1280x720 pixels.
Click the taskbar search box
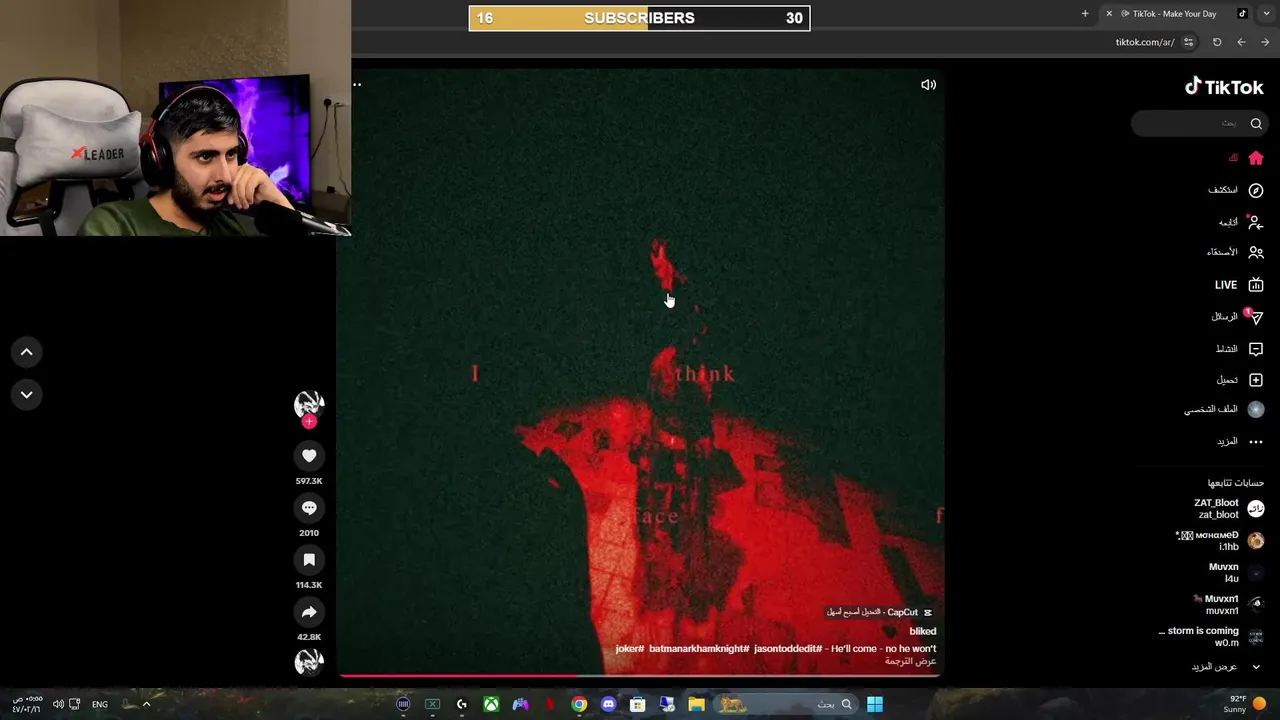pyautogui.click(x=787, y=704)
